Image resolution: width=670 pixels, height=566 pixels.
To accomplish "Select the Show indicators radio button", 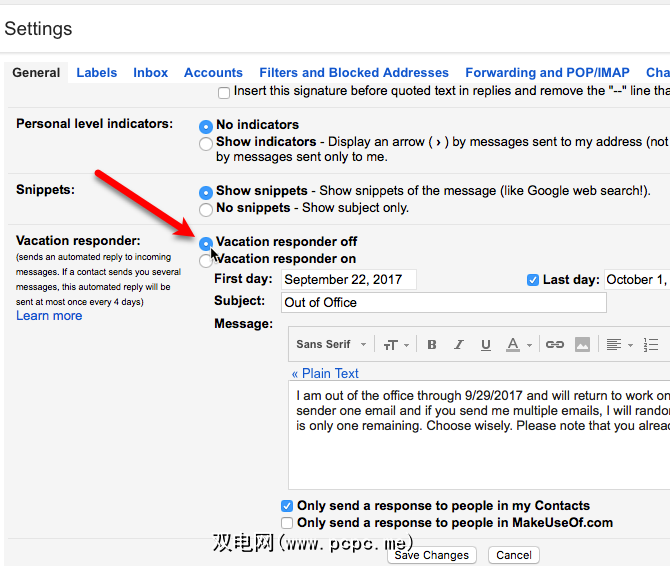I will (x=206, y=144).
